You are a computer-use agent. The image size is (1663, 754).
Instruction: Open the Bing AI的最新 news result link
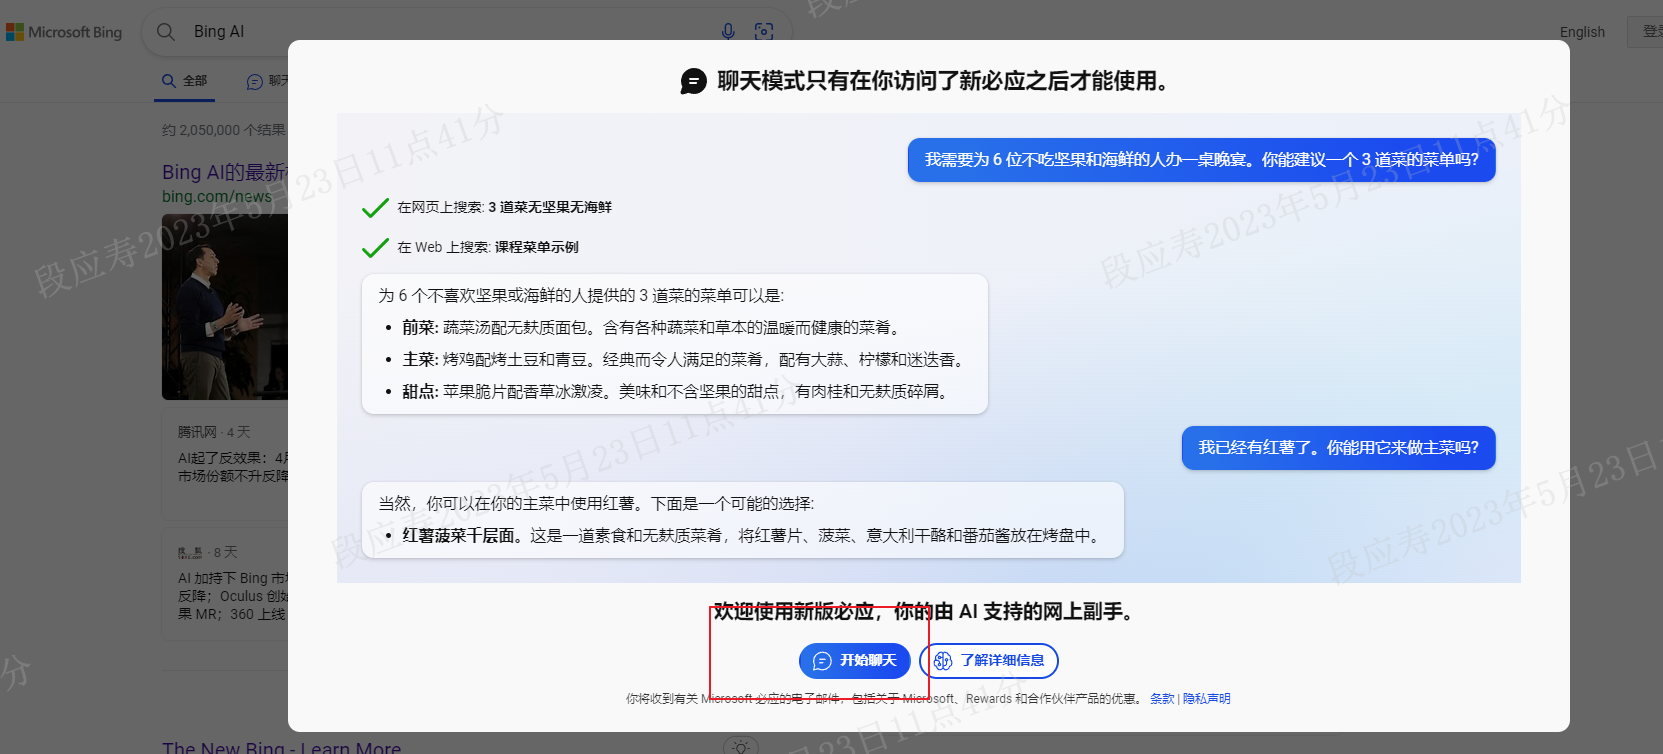[x=225, y=172]
